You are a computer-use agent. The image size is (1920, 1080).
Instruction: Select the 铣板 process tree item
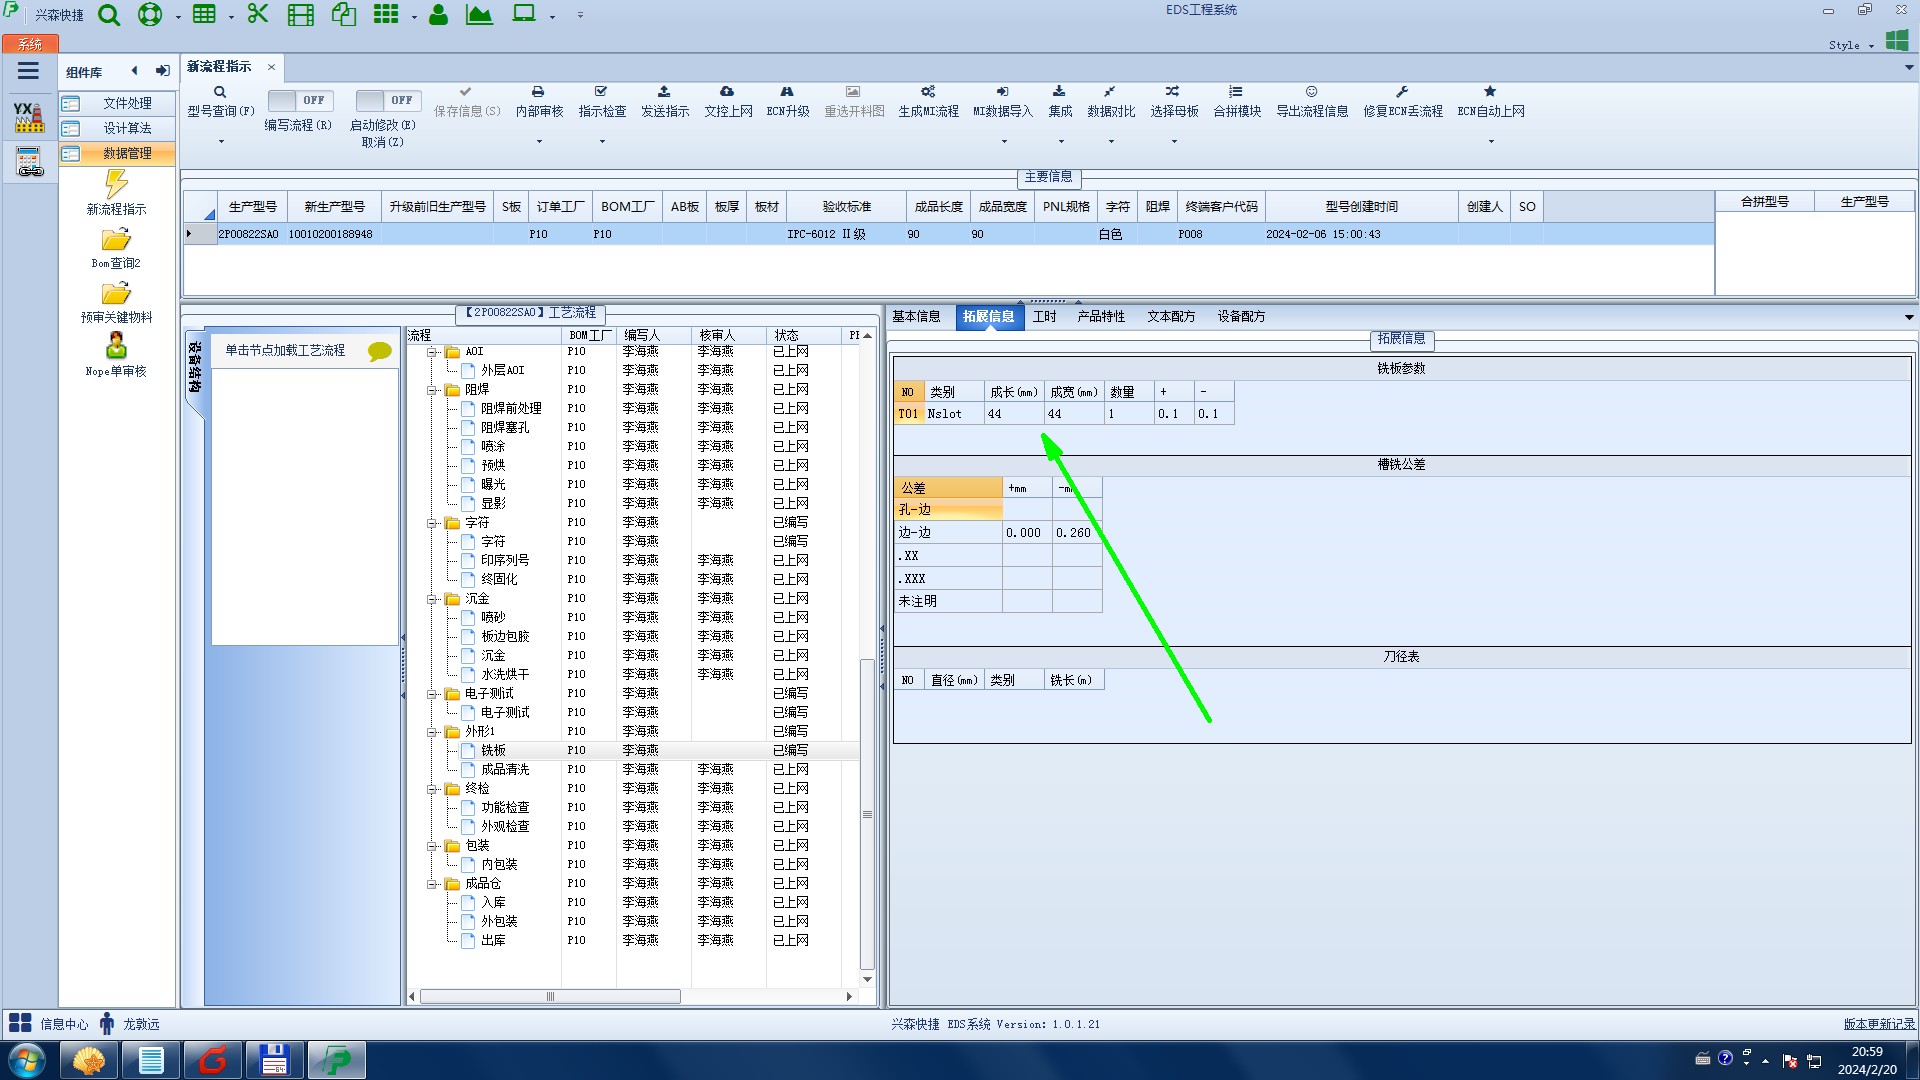[493, 750]
